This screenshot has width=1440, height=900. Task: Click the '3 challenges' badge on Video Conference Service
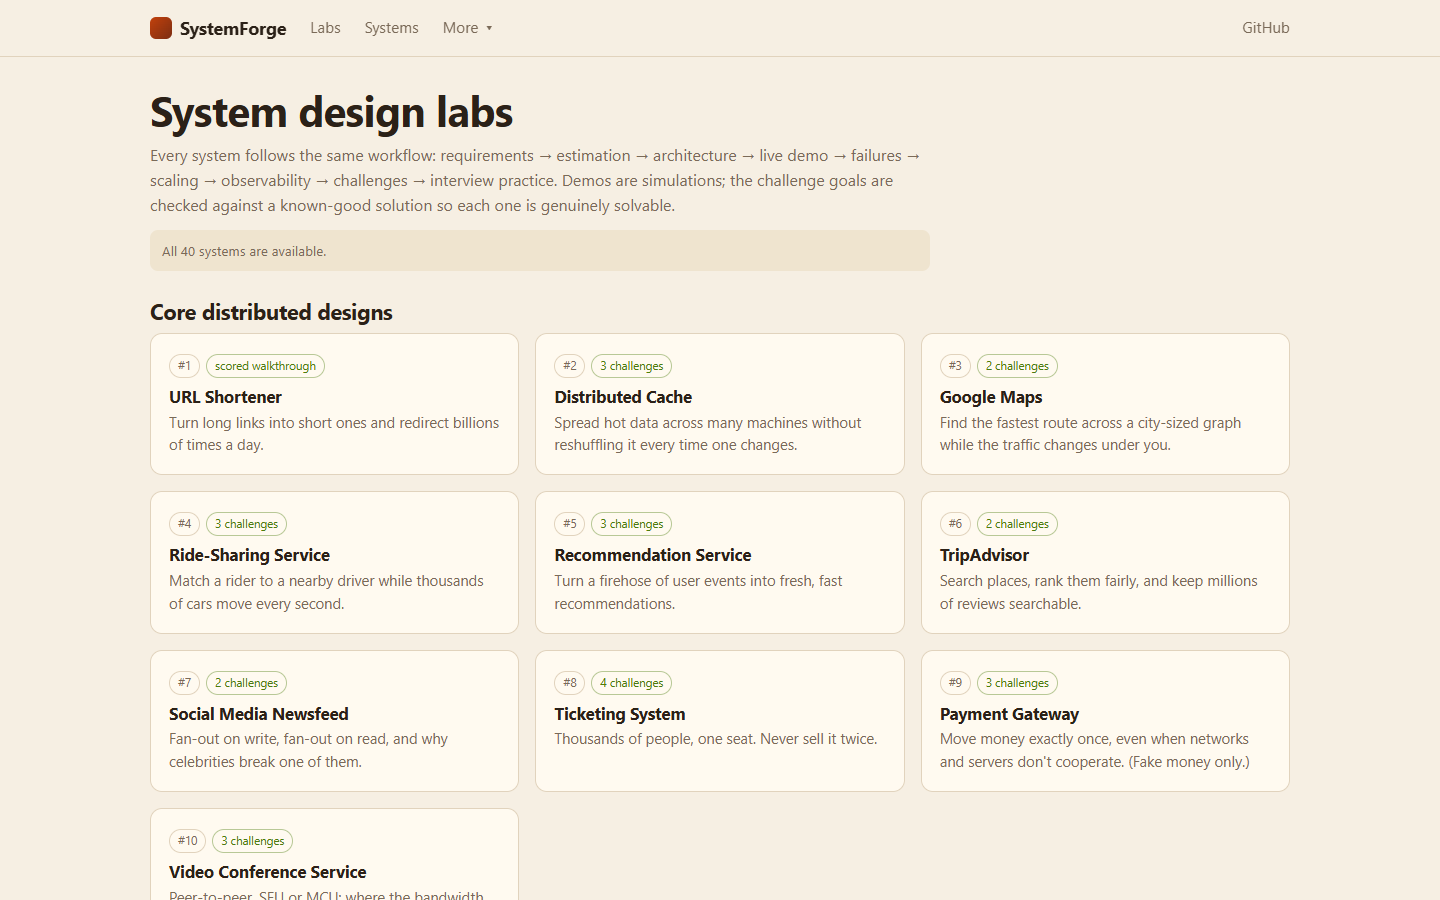[253, 841]
